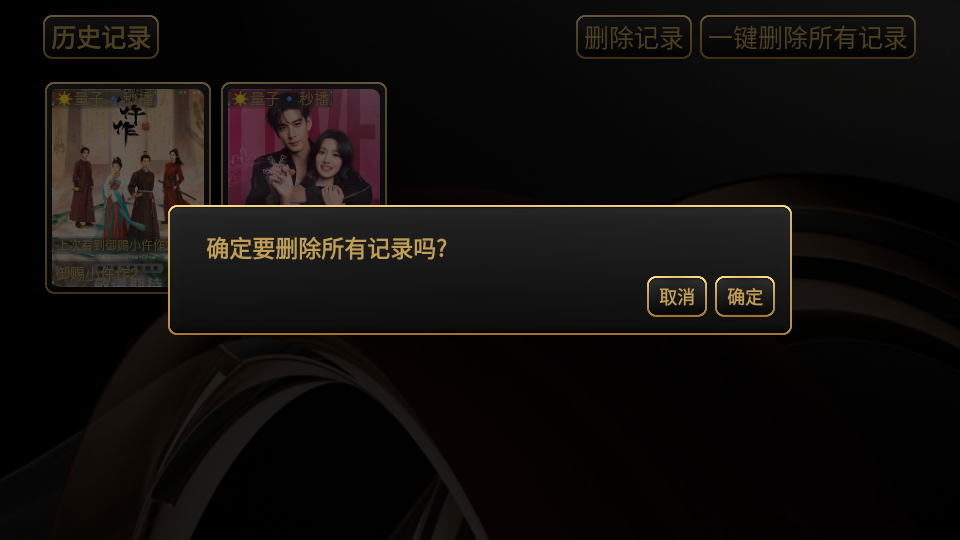Screen dimensions: 960x540
Task: Click 秒播 label on pink couple poster
Action: (x=314, y=99)
